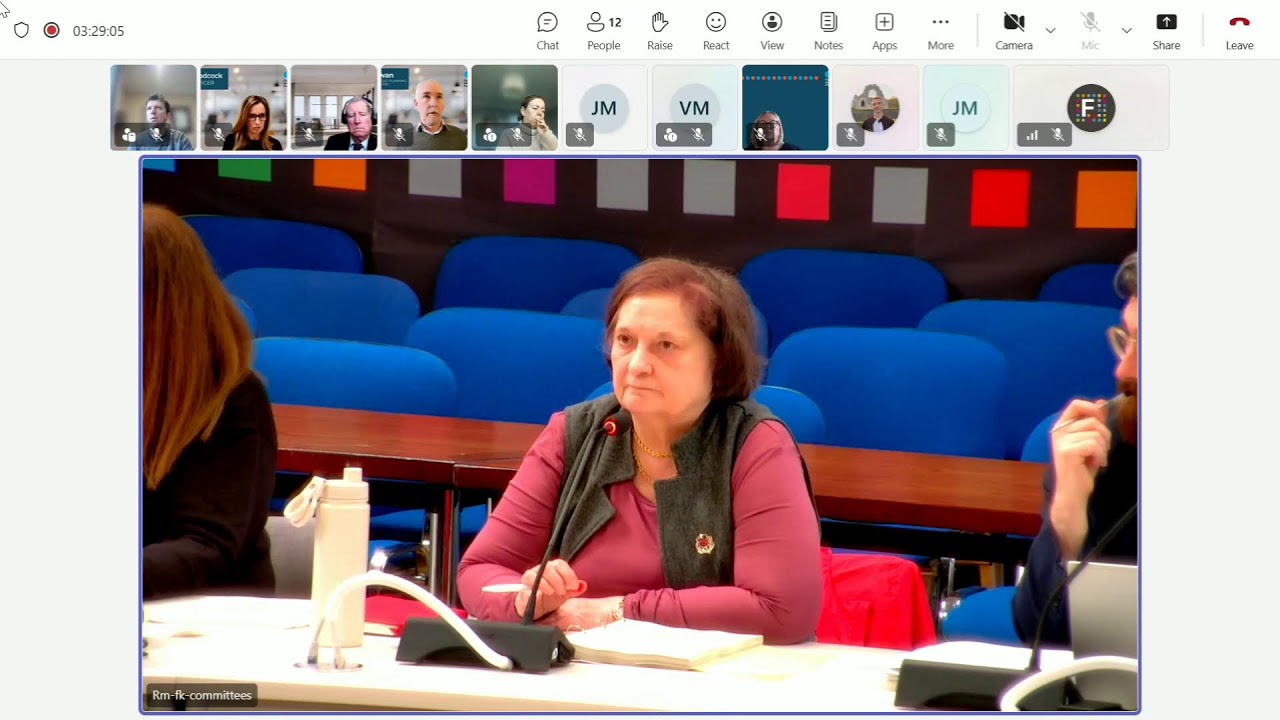This screenshot has width=1280, height=720.
Task: Show the People list with 12 participants
Action: (604, 31)
